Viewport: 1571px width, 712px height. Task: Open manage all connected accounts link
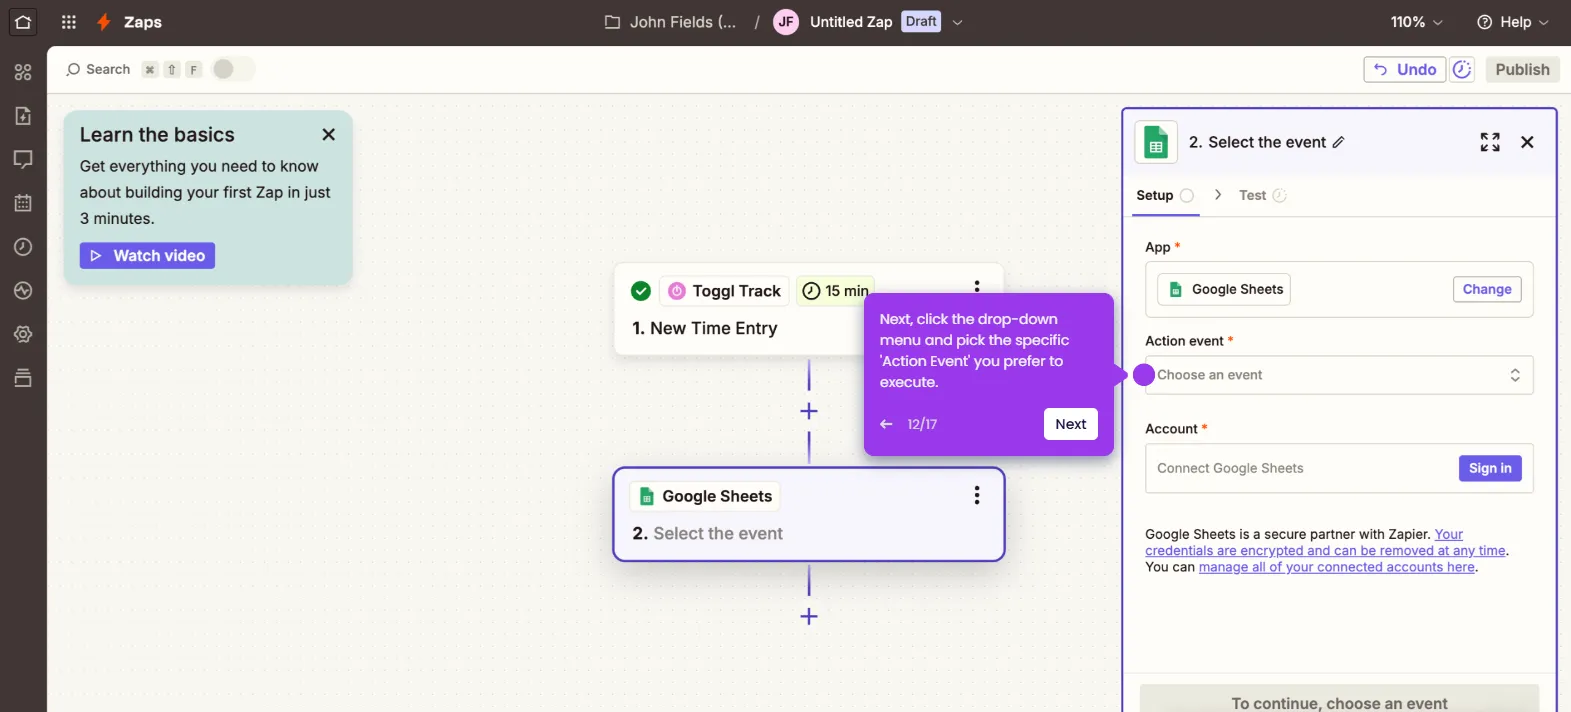(x=1337, y=567)
